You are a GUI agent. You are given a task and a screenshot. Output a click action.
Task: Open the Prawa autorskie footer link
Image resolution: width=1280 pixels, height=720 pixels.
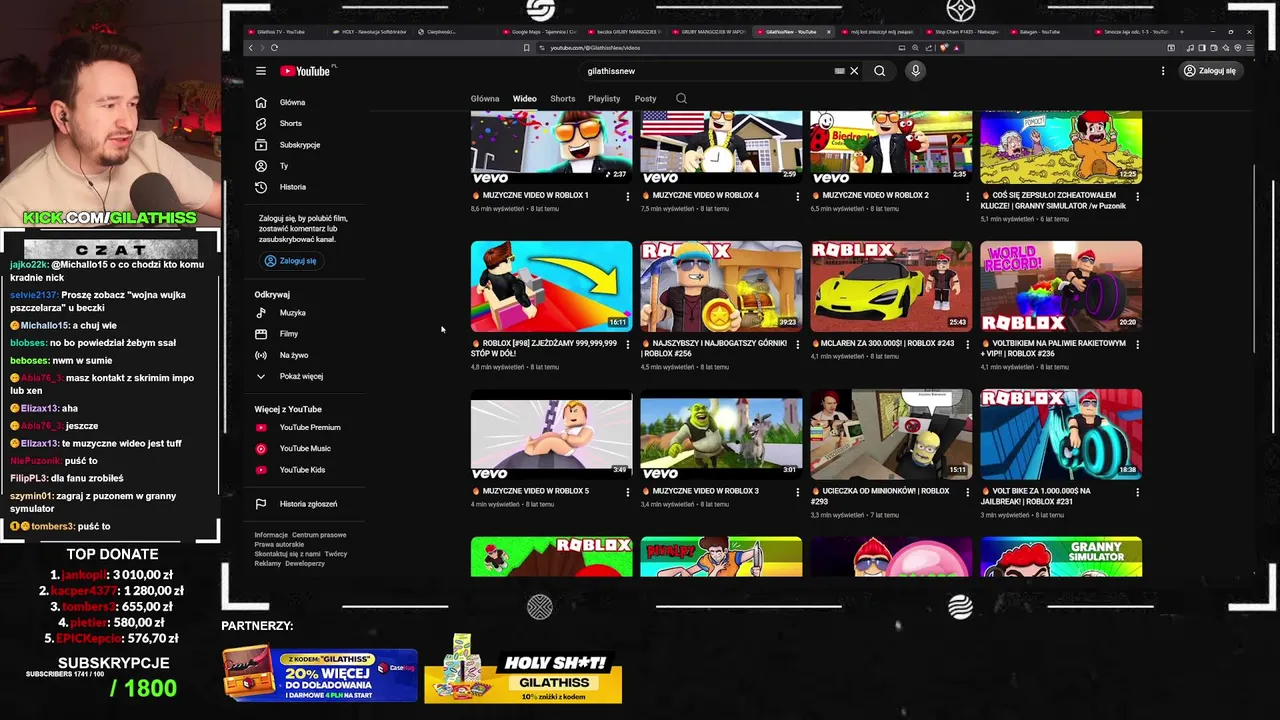point(279,545)
